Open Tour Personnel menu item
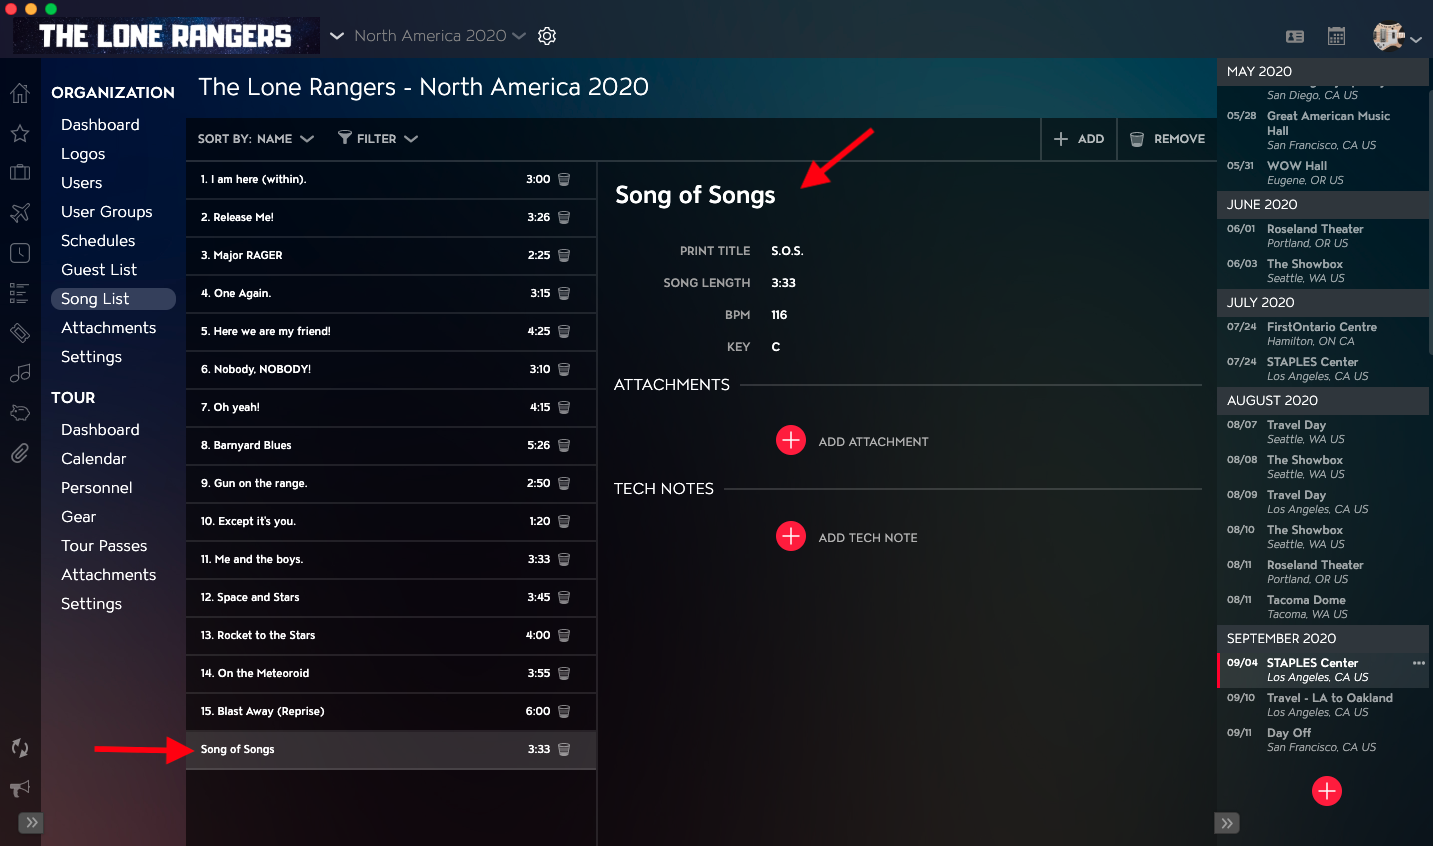The height and width of the screenshot is (846, 1433). click(97, 488)
